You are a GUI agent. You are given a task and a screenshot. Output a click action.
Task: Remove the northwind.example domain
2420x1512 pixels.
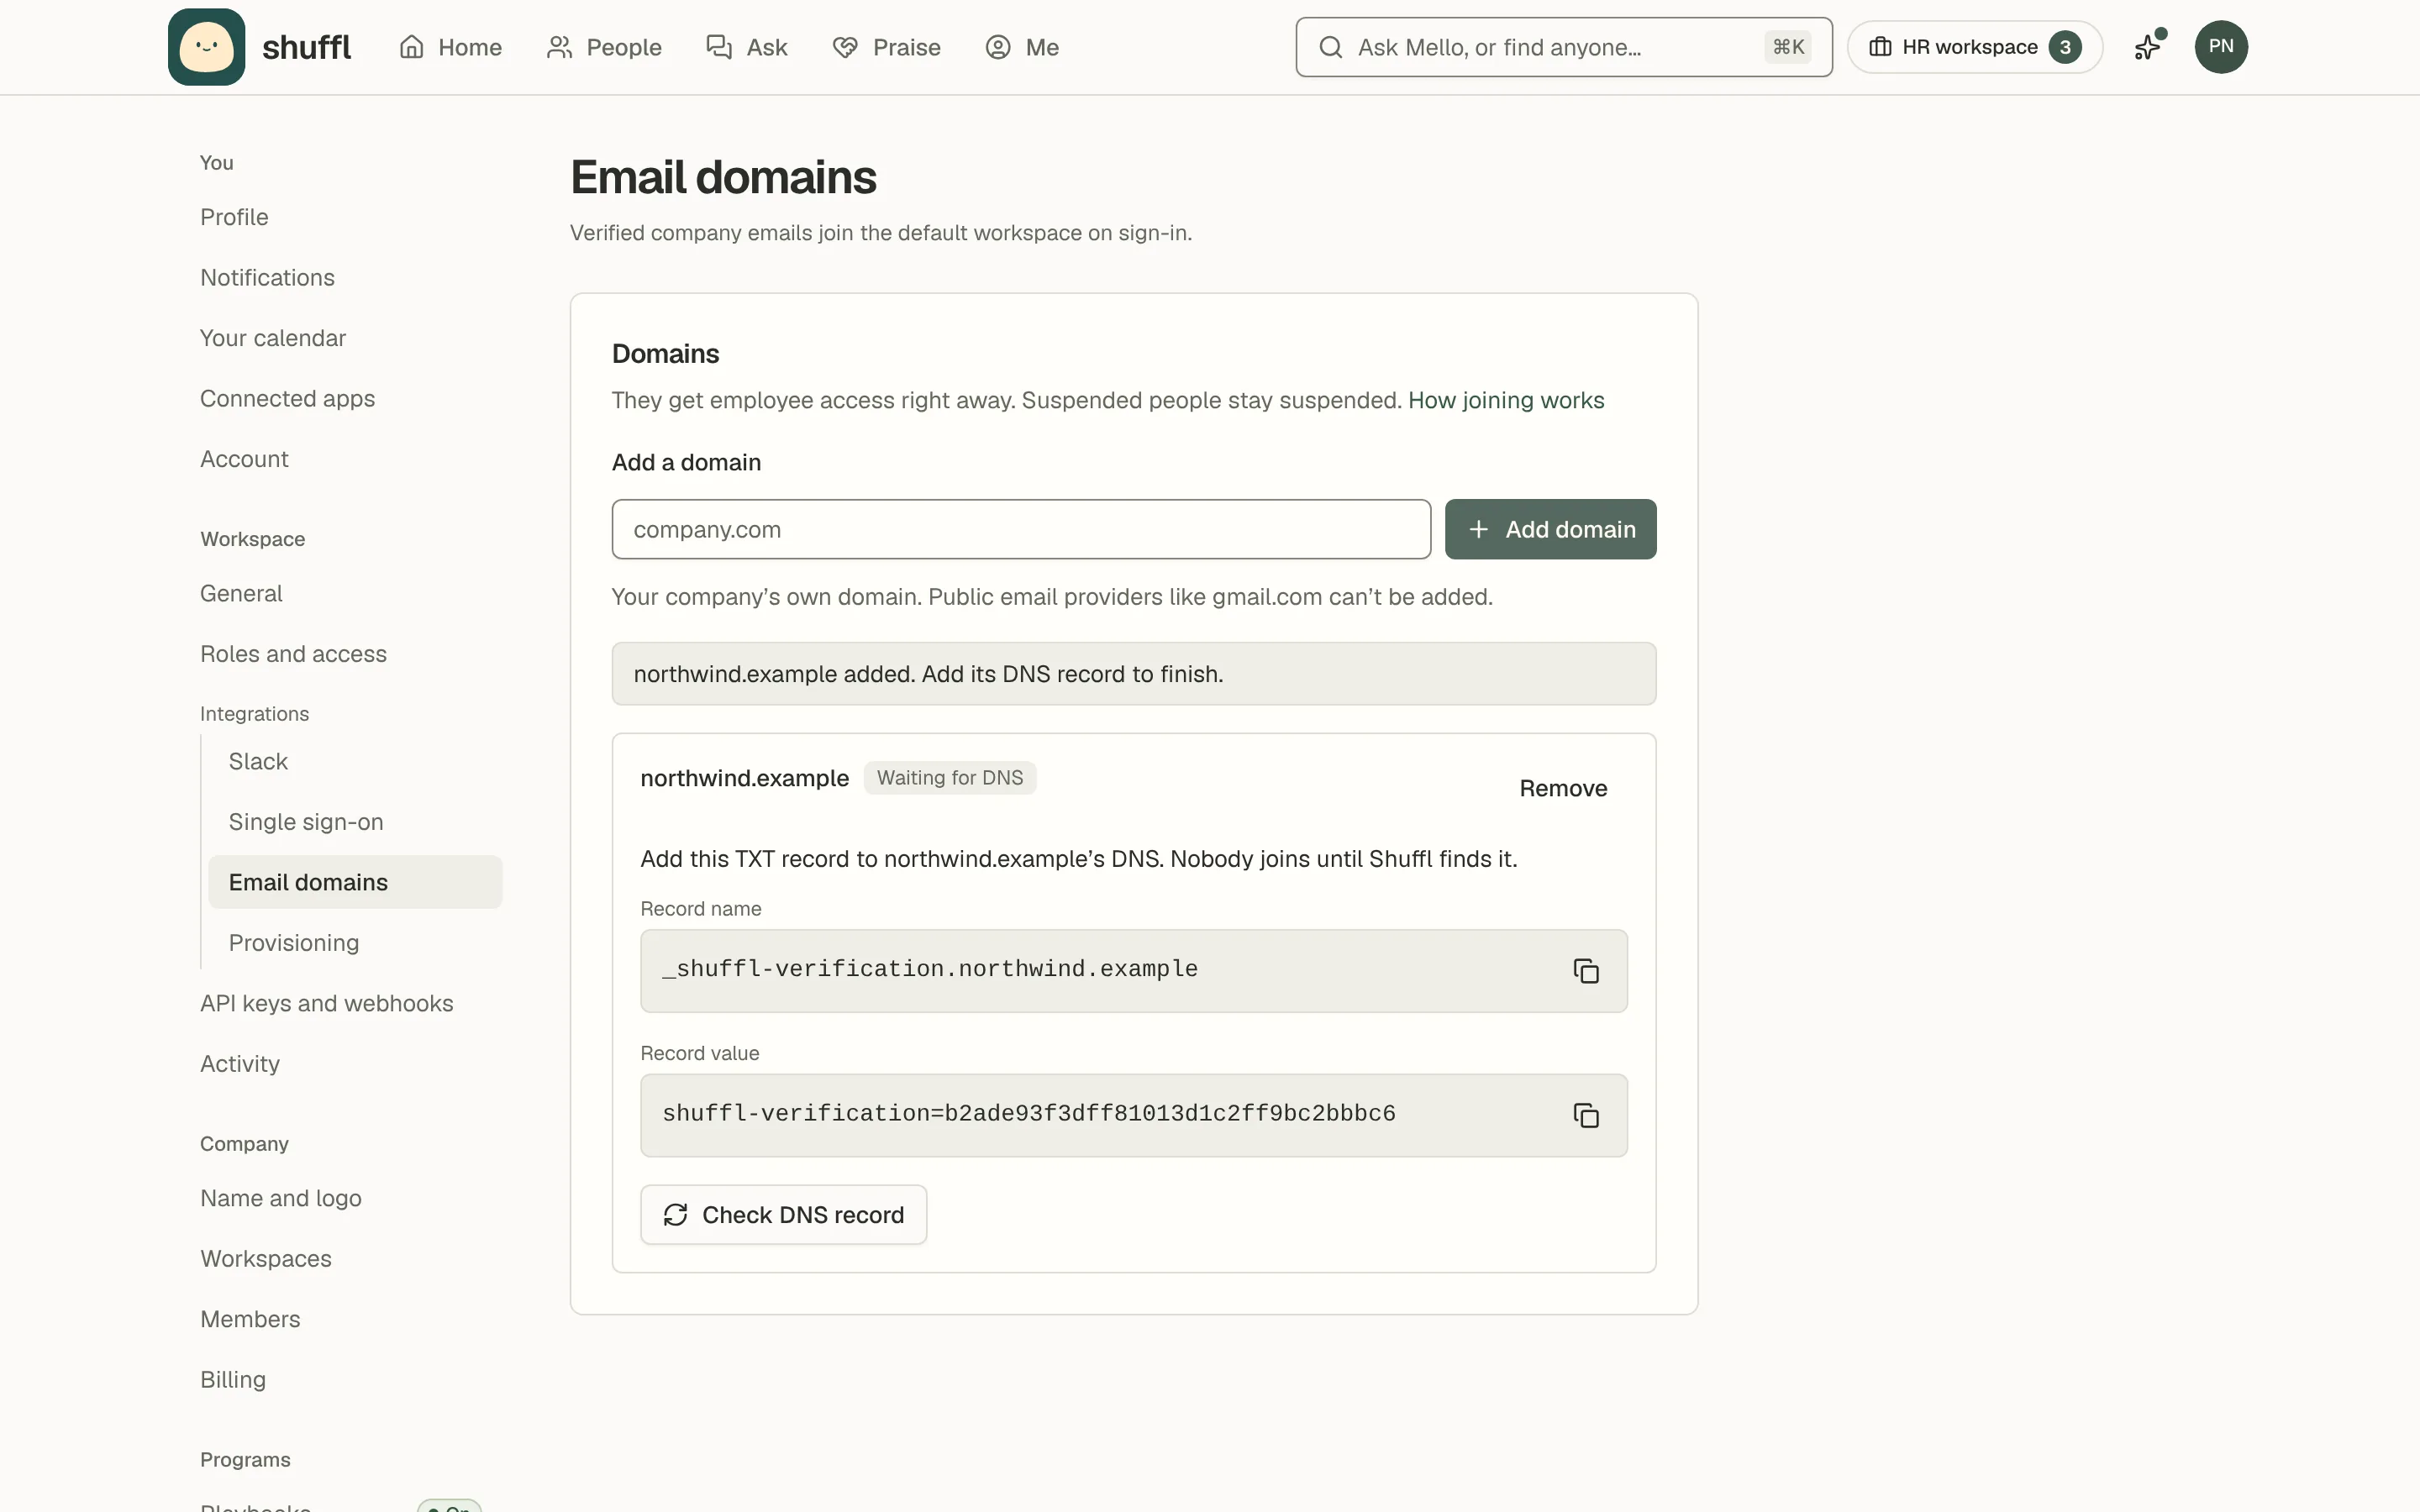(x=1563, y=788)
